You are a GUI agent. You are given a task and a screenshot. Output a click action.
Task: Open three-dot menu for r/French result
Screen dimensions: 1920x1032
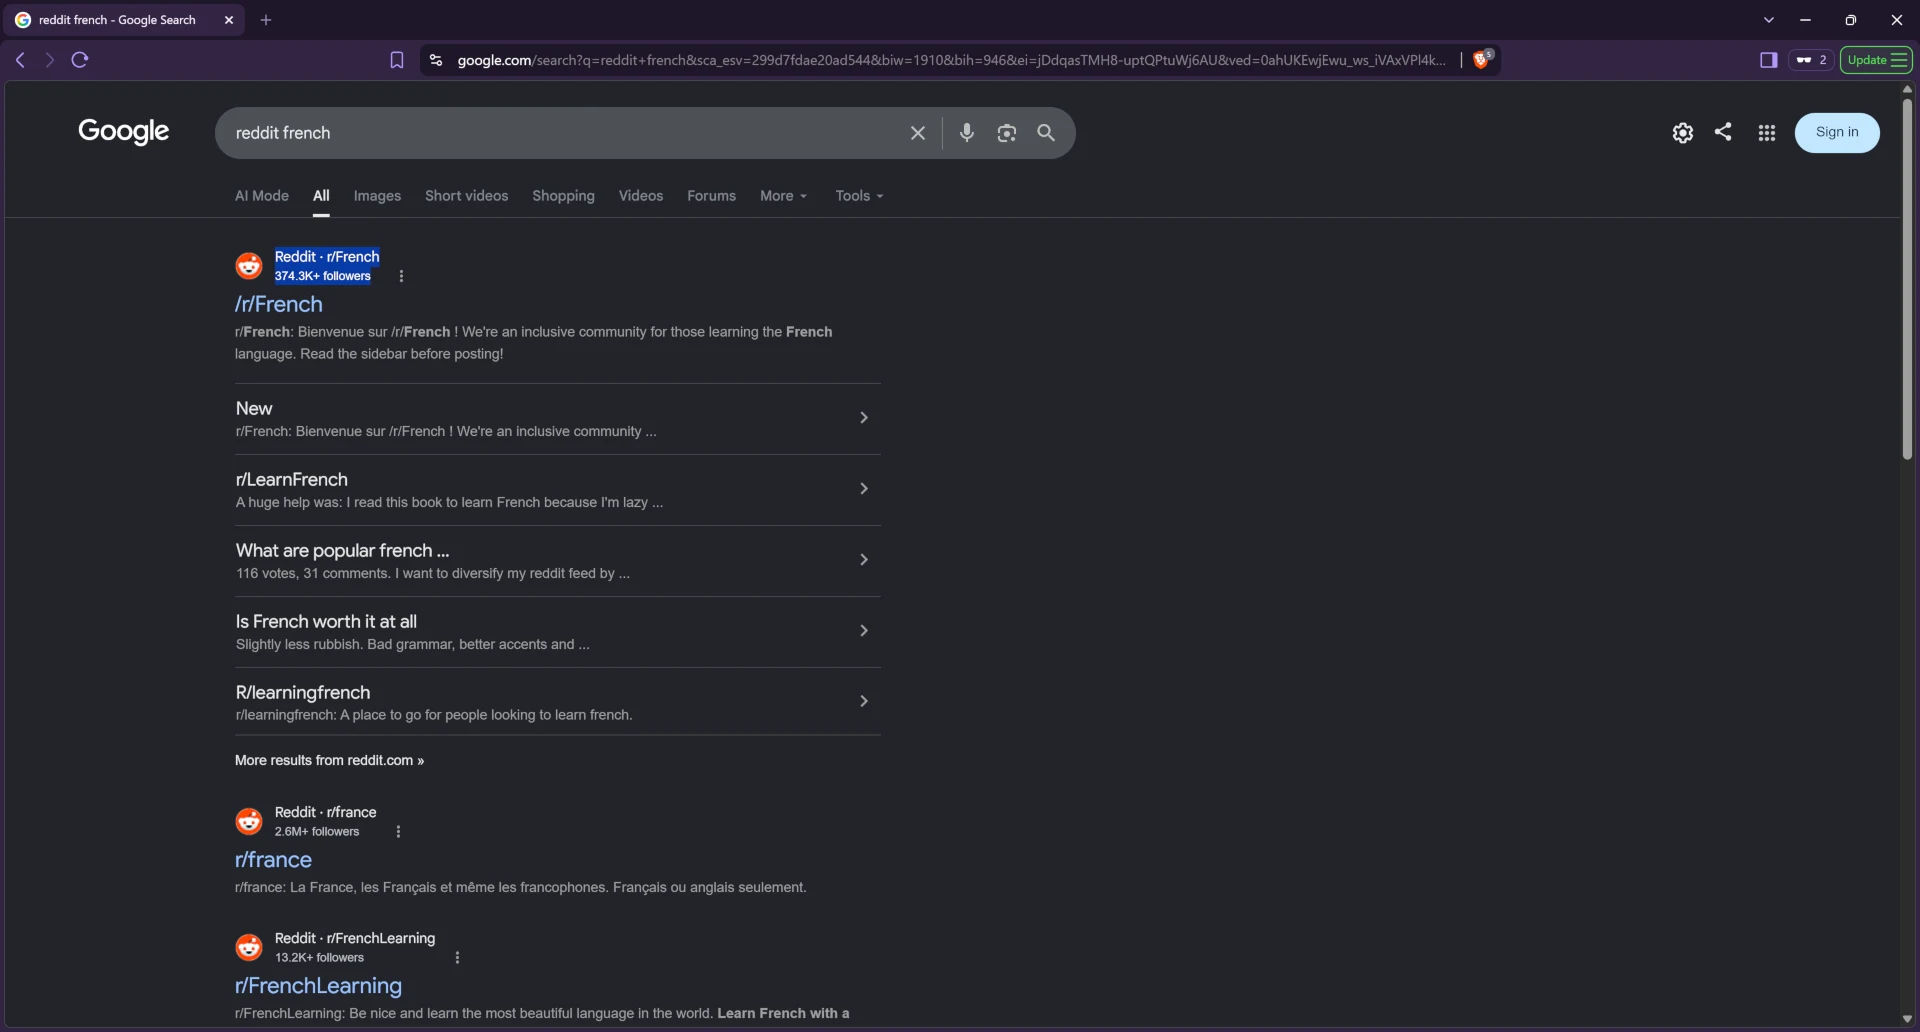401,276
